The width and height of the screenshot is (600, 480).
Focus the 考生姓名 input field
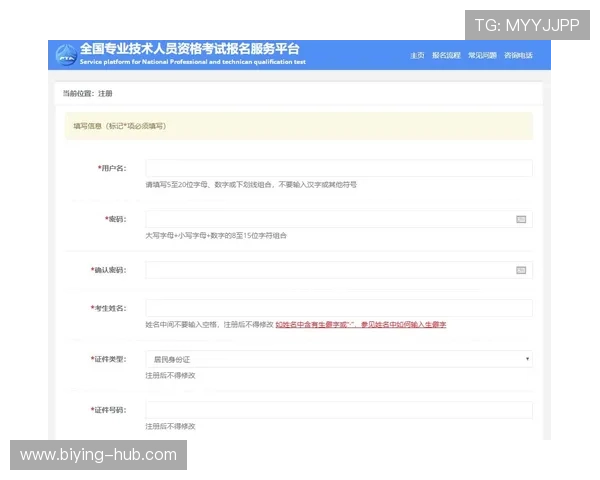pyautogui.click(x=339, y=308)
